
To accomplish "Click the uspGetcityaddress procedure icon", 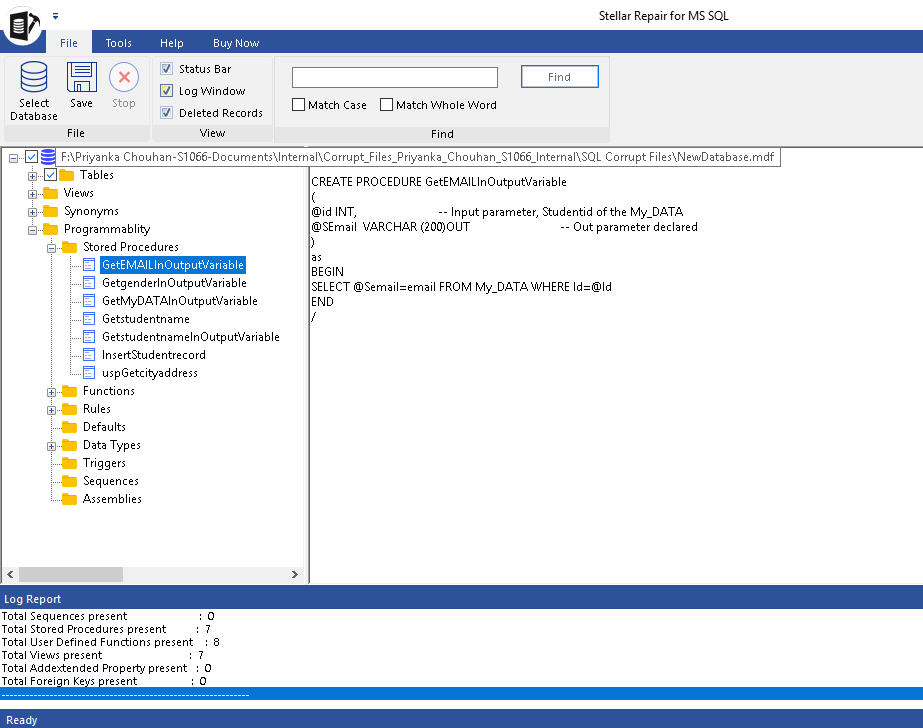I will (x=89, y=373).
